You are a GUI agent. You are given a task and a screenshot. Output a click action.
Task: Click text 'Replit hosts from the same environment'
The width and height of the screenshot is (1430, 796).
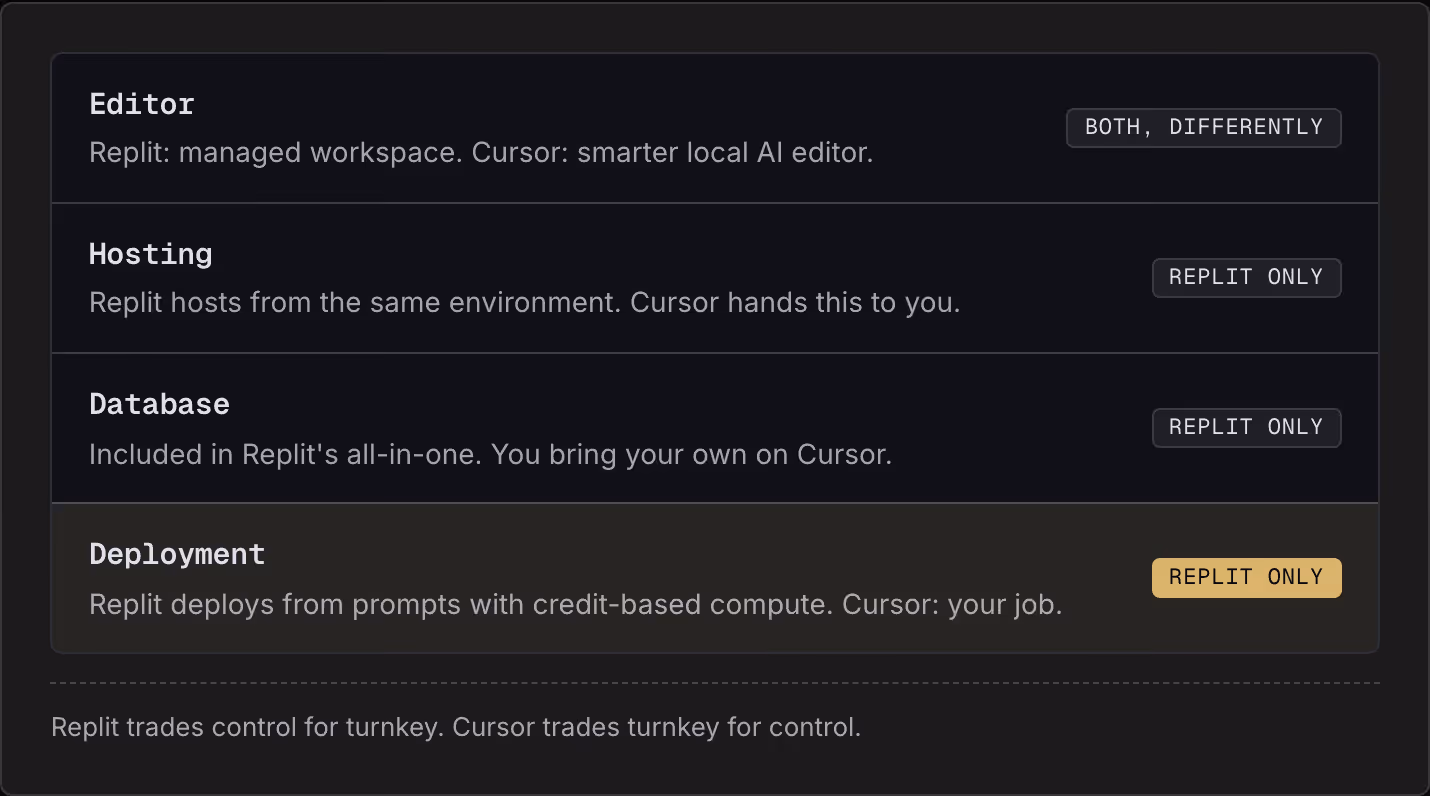pos(353,303)
